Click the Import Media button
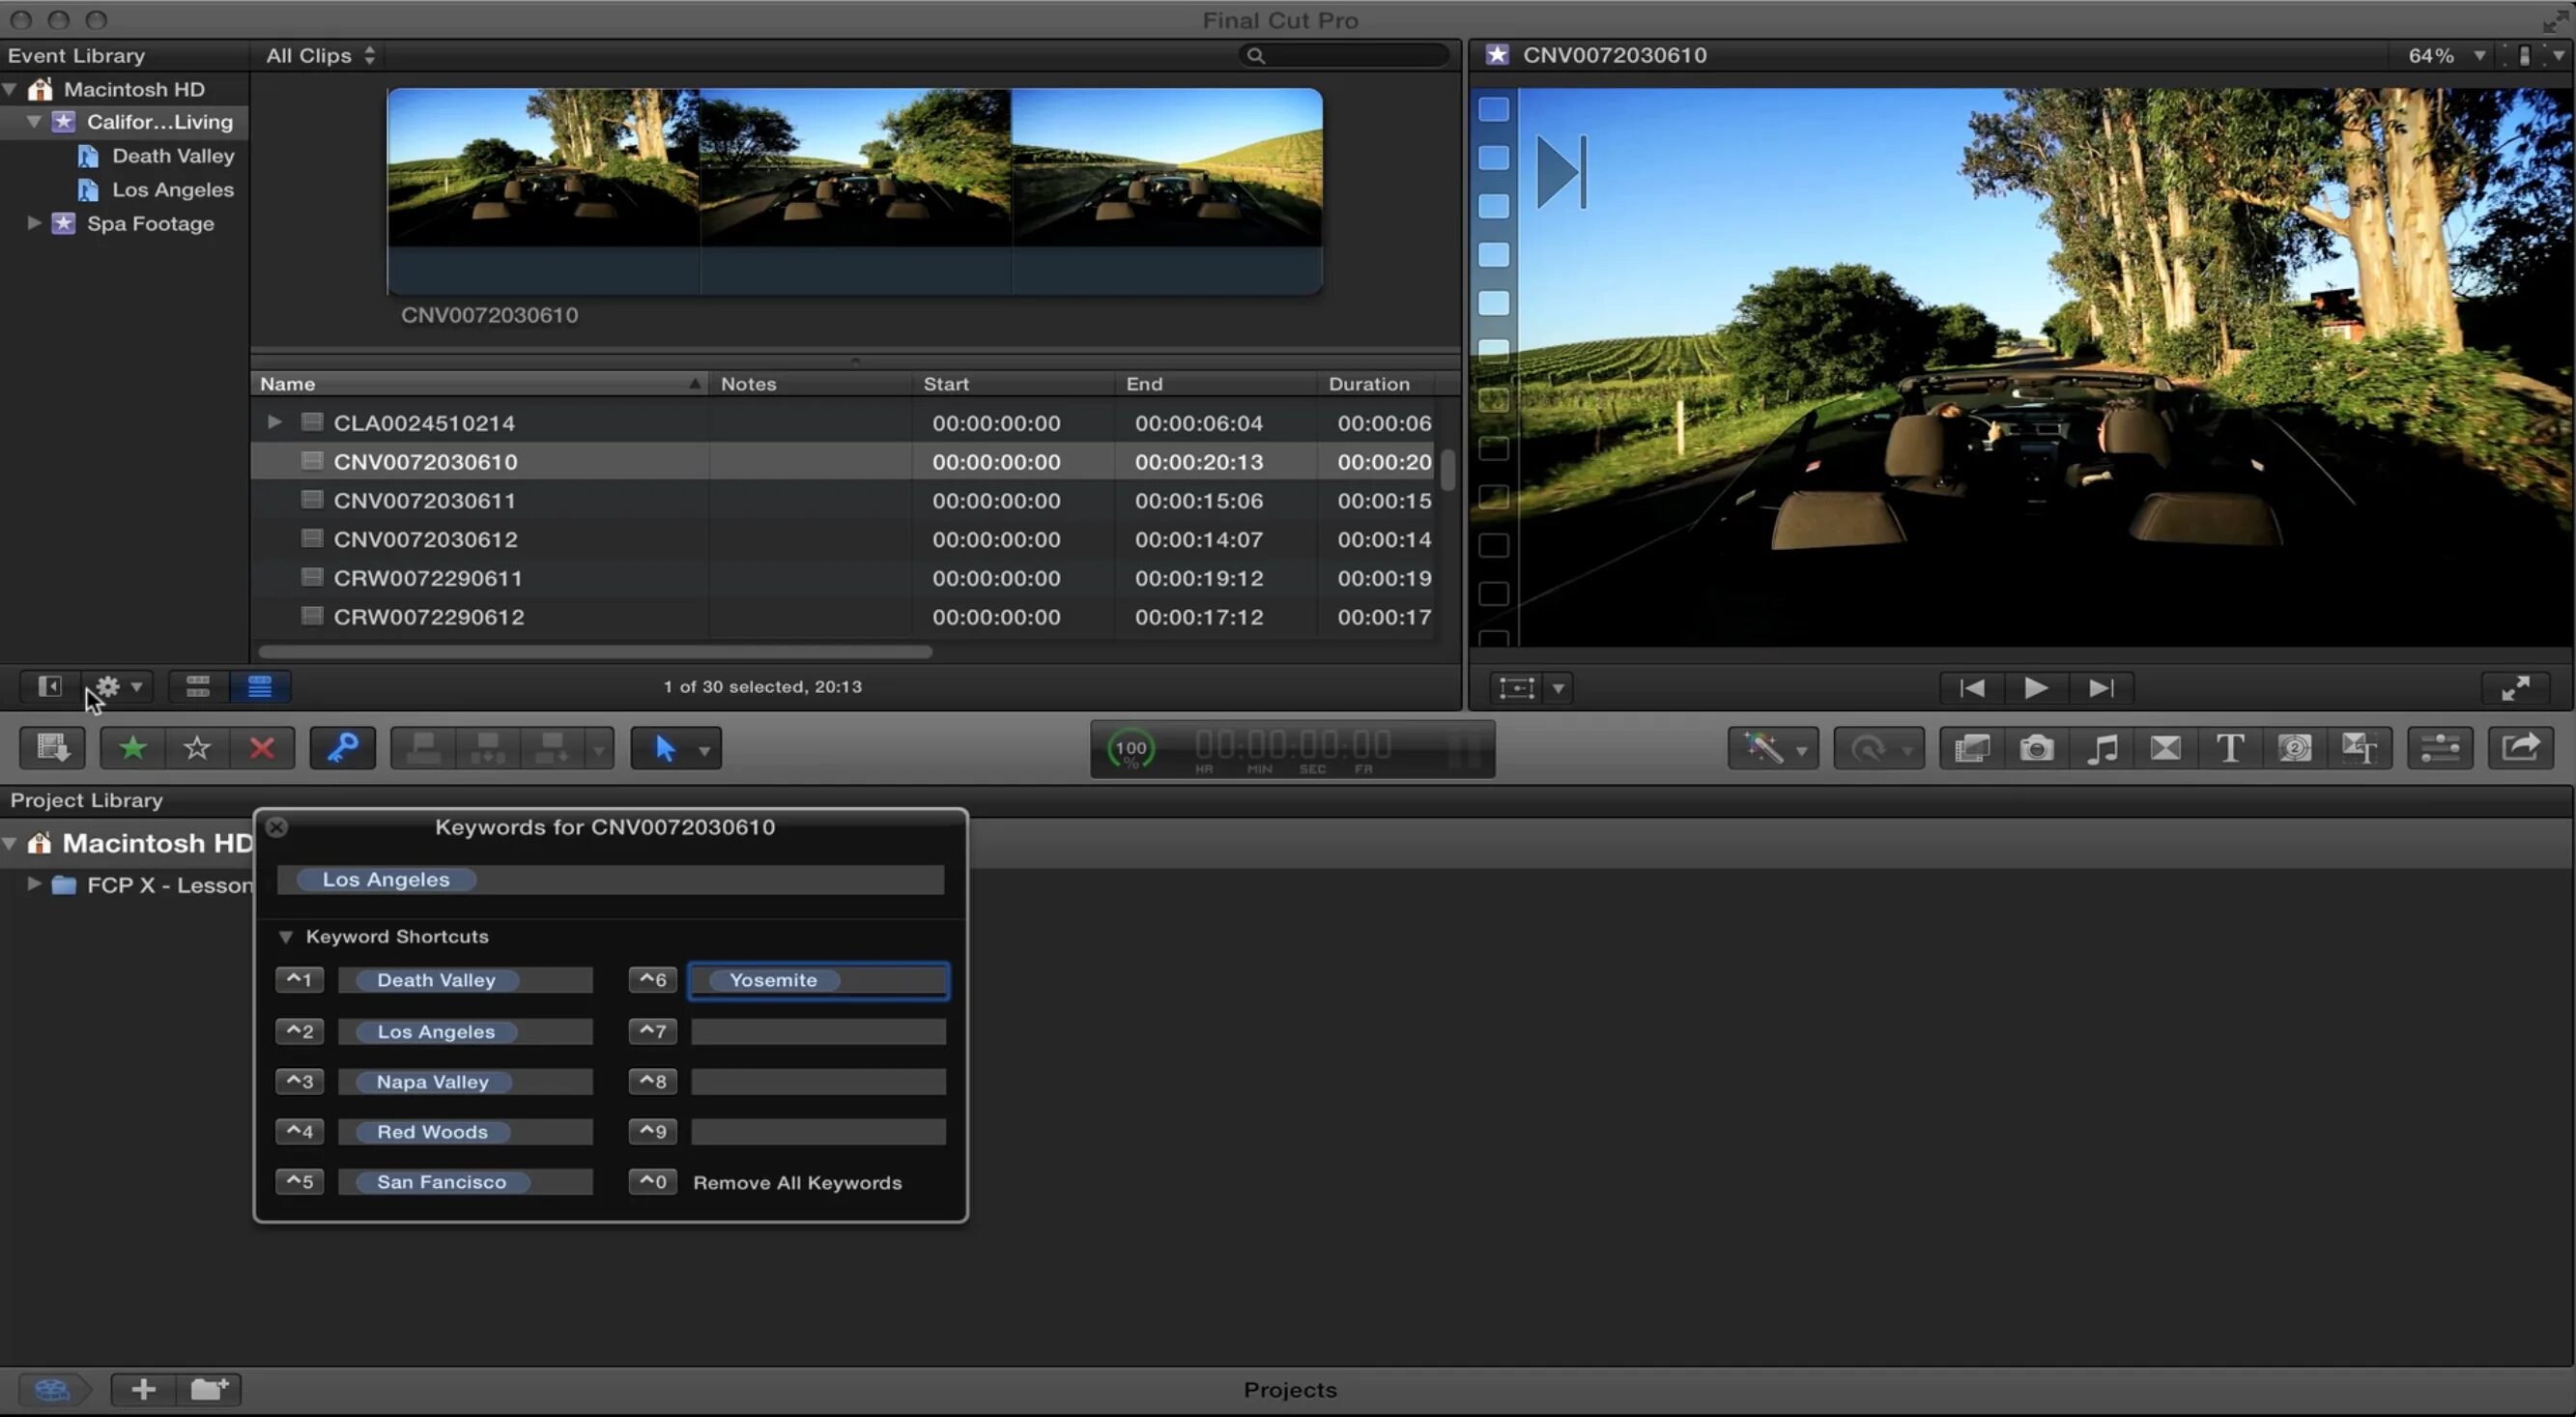Screen dimensions: 2576x1417 pyautogui.click(x=52, y=748)
